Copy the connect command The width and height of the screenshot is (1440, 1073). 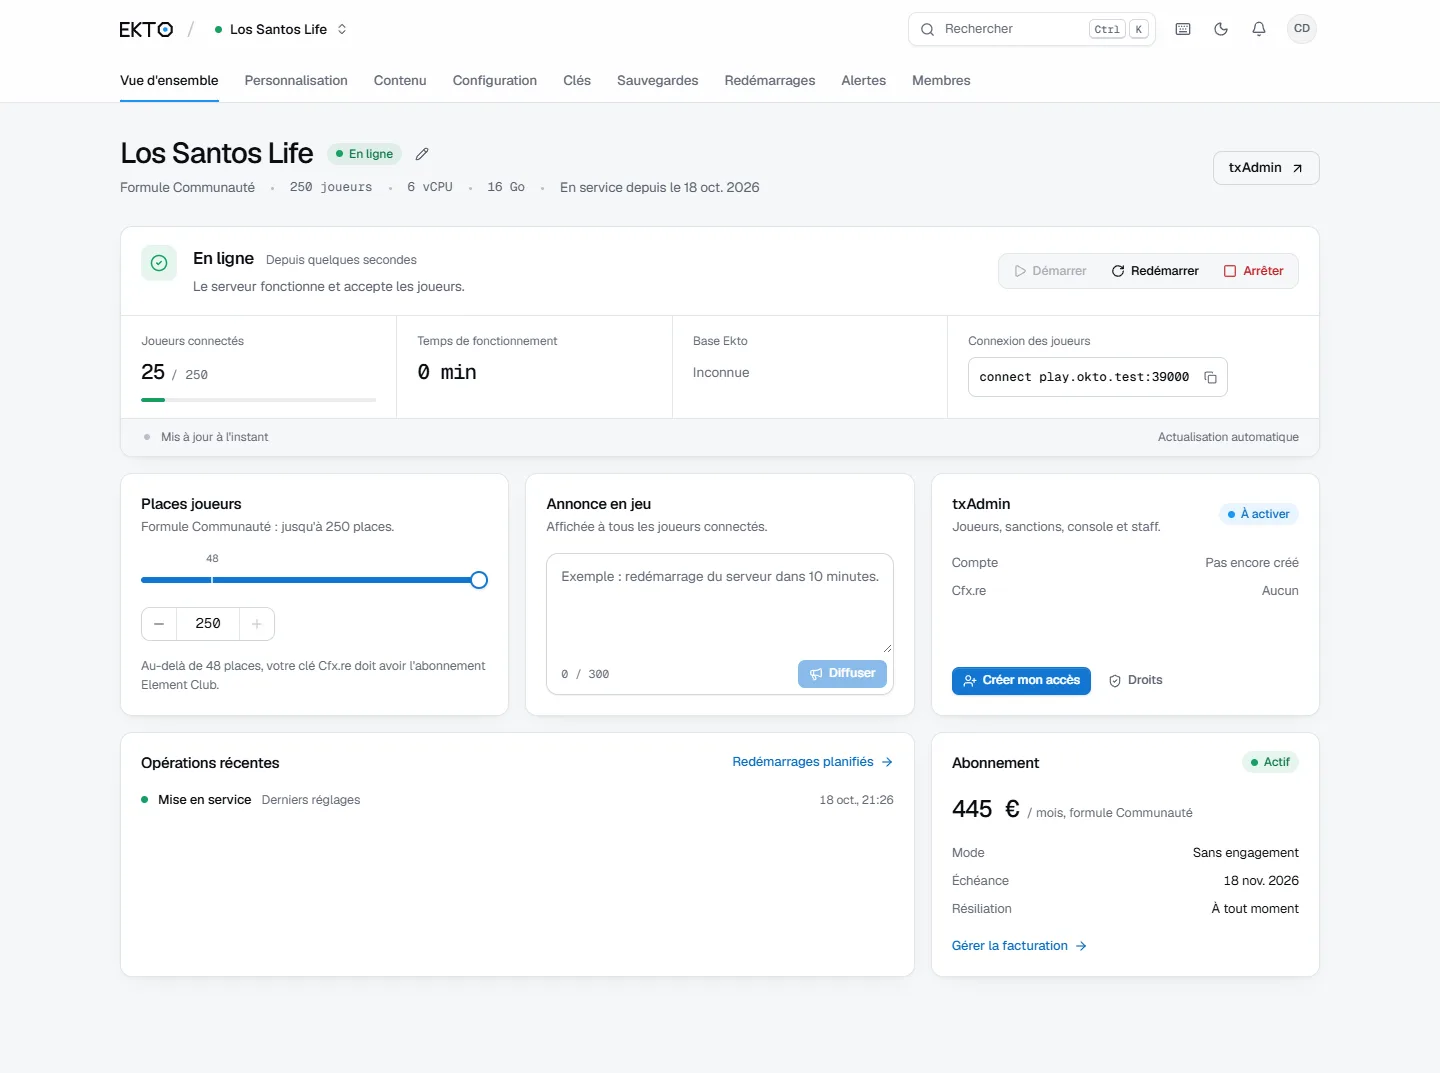click(1210, 377)
